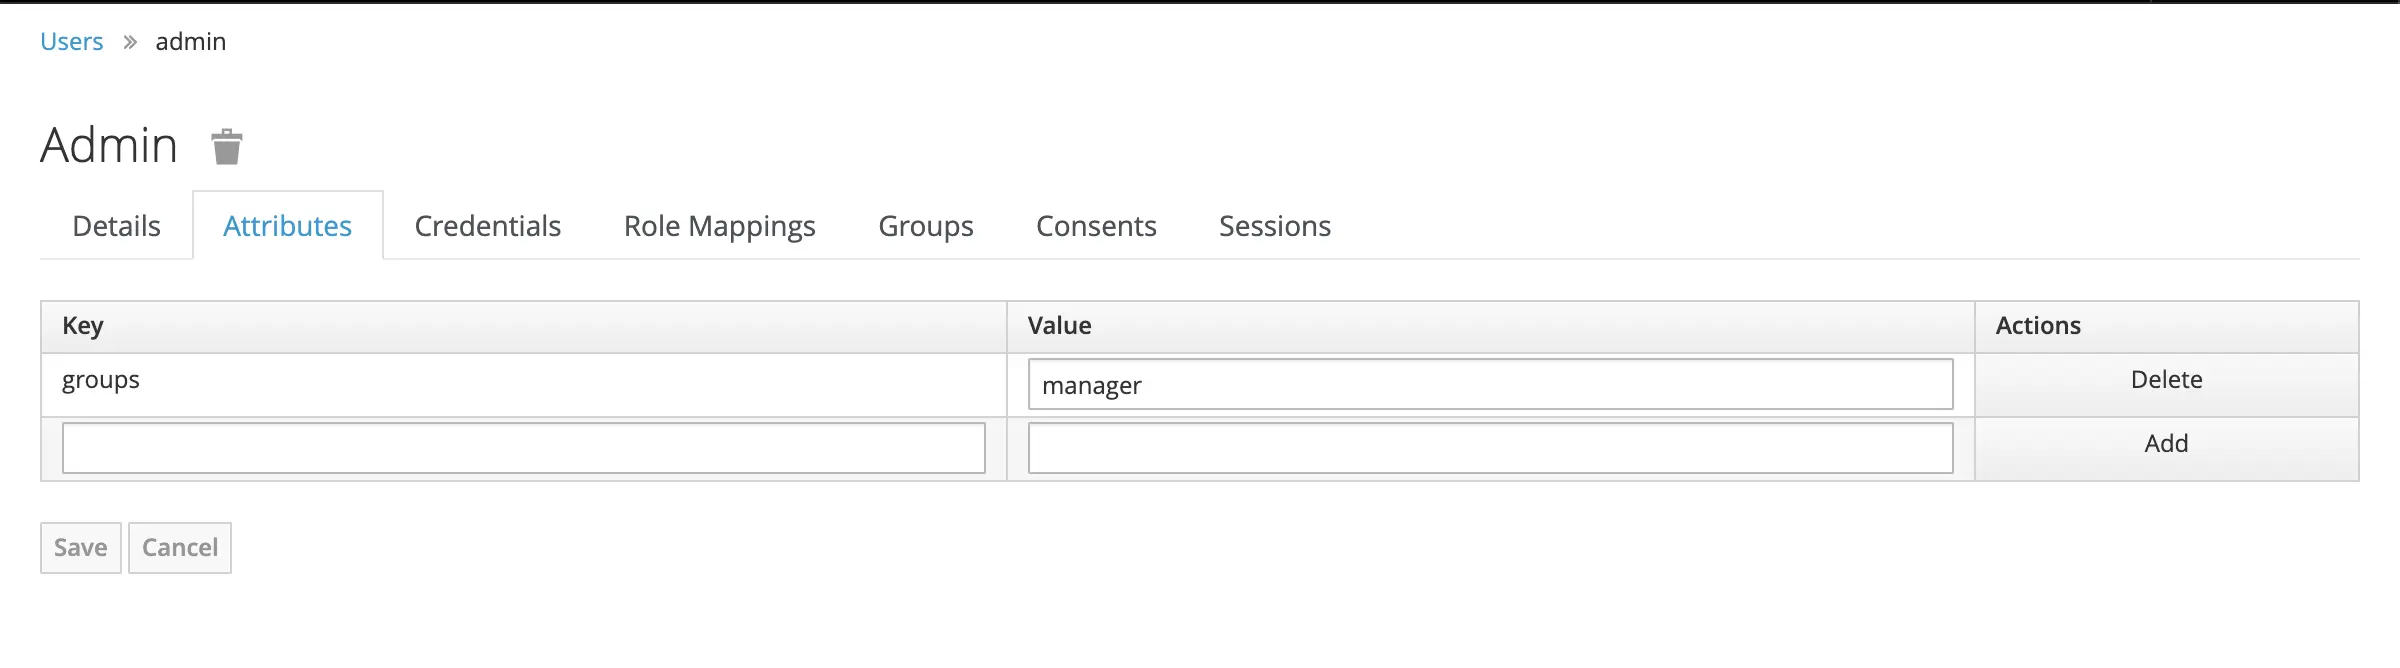Show the Sessions tab

pyautogui.click(x=1274, y=226)
